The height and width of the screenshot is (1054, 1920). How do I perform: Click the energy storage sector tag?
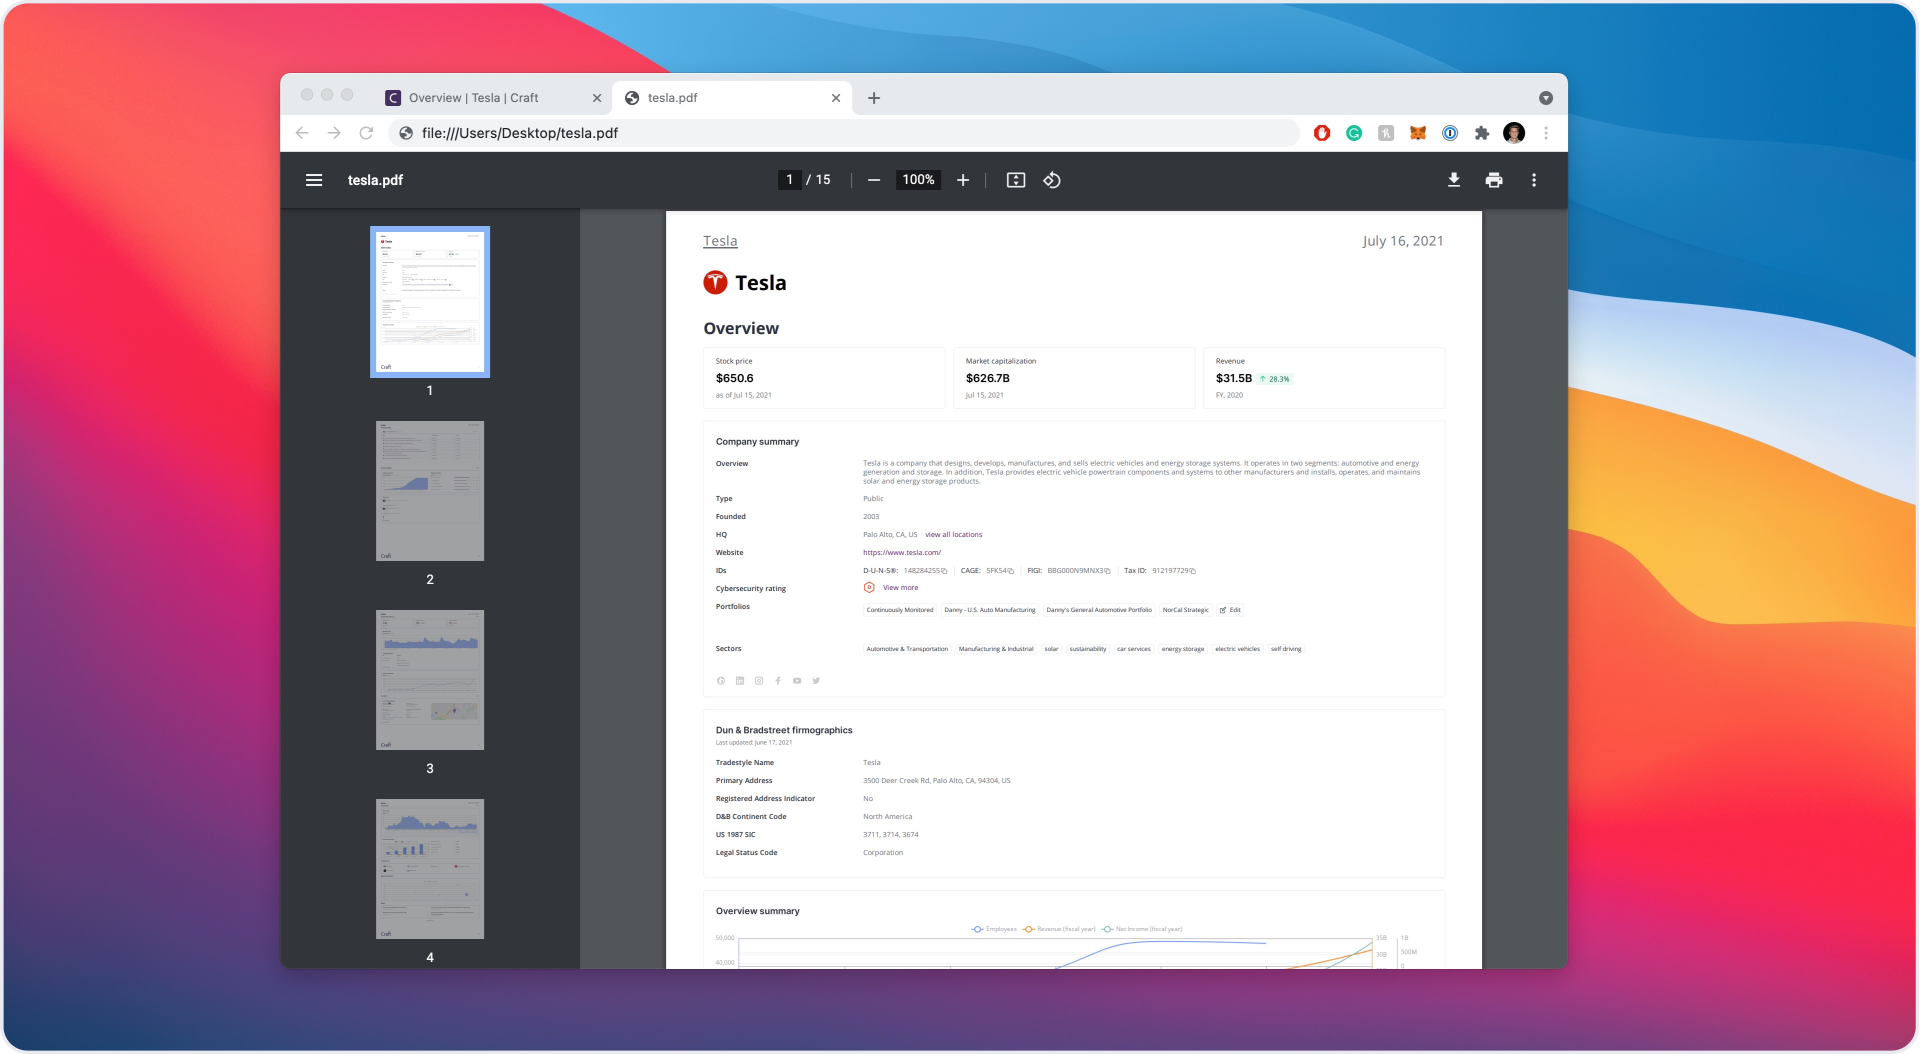point(1183,649)
